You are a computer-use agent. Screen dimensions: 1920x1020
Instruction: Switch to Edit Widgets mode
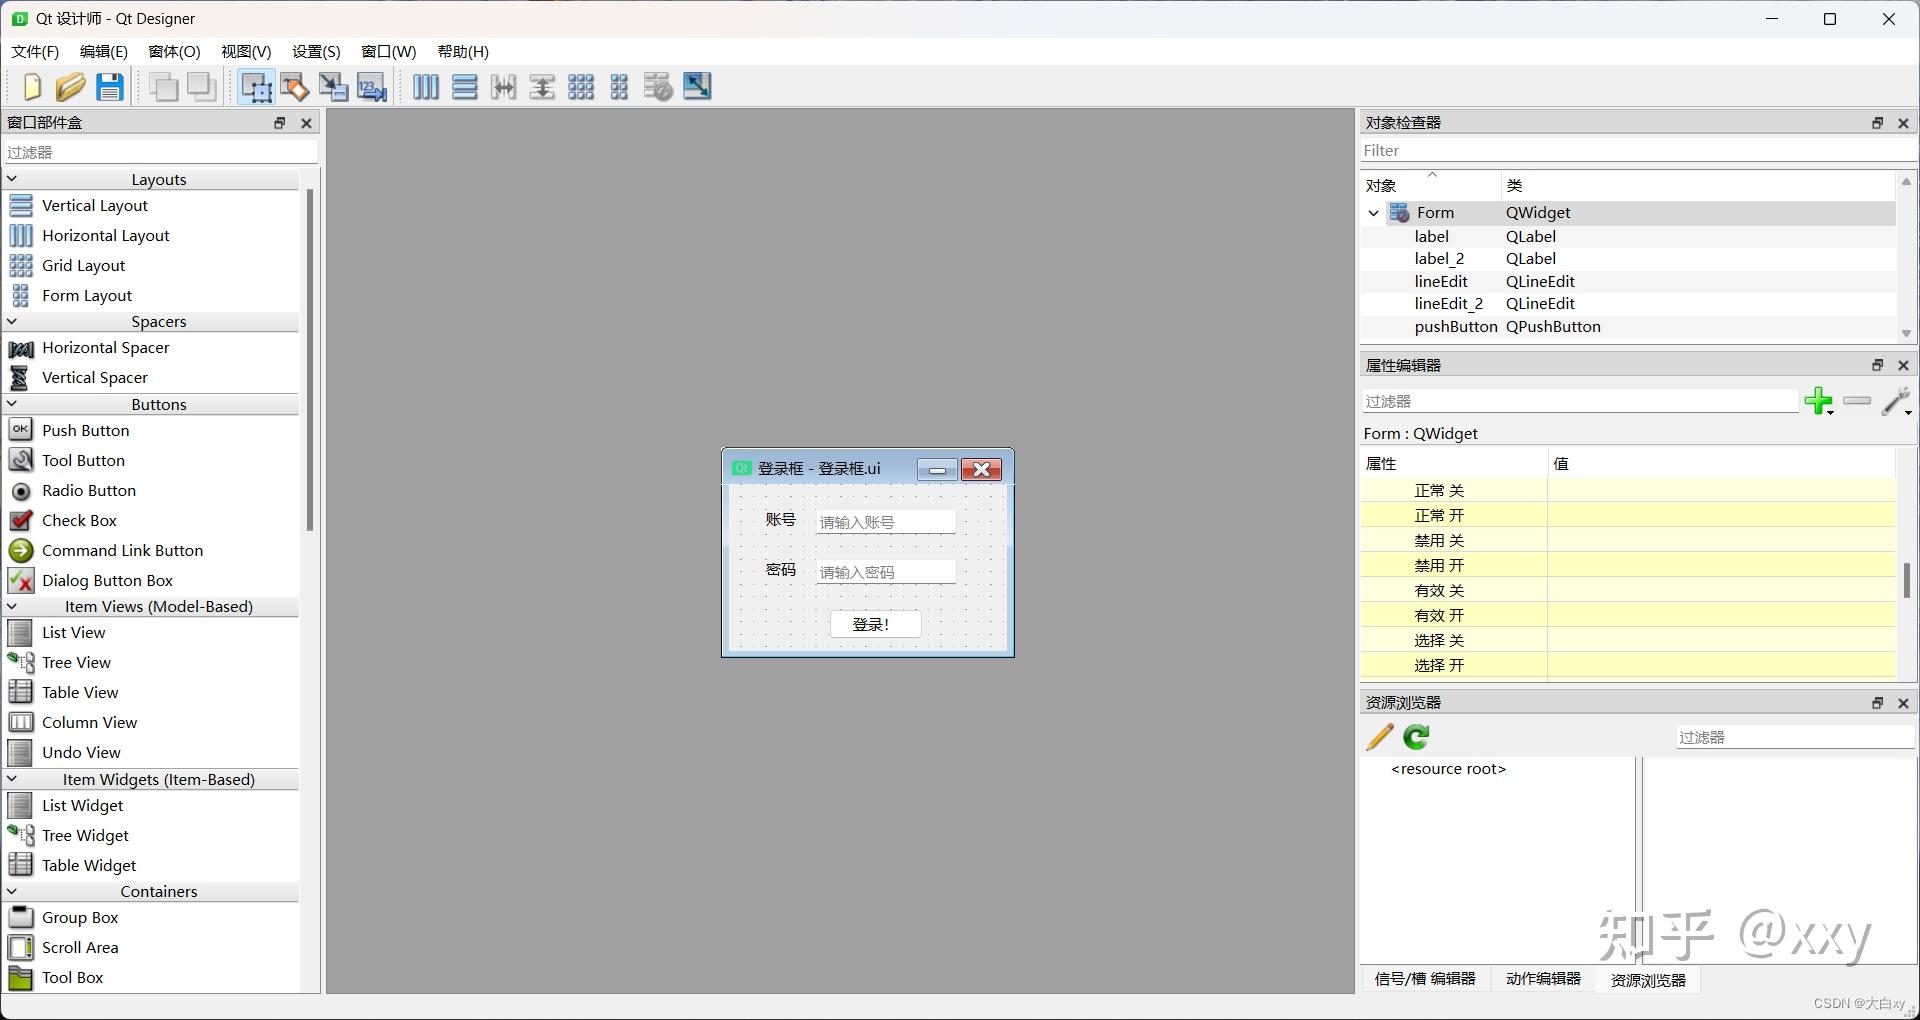point(257,87)
